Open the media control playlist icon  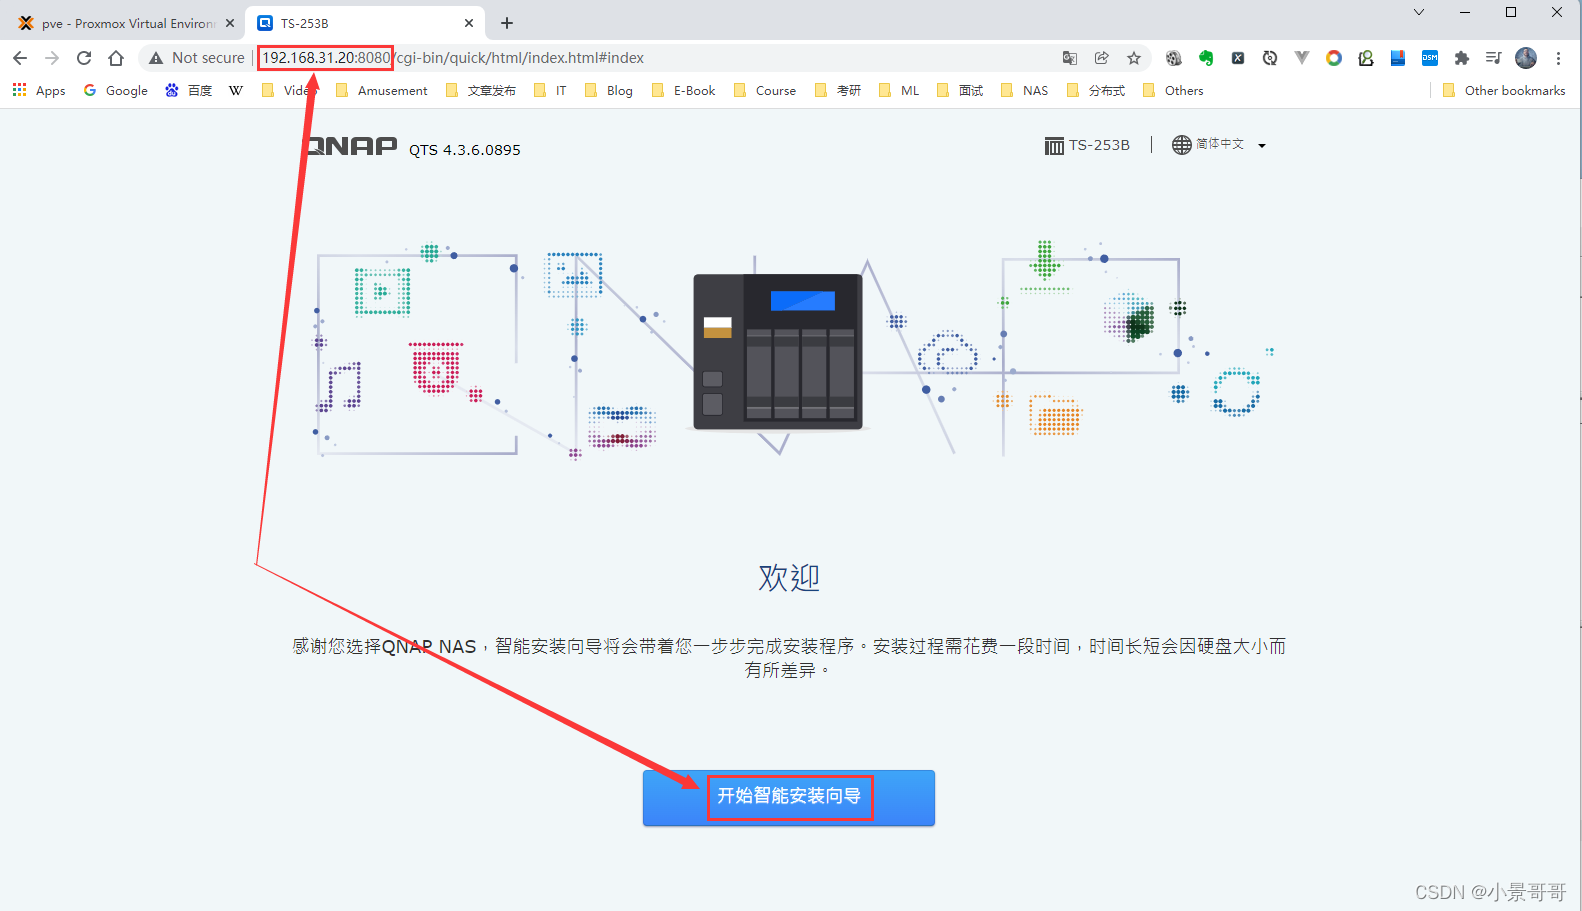click(1494, 58)
